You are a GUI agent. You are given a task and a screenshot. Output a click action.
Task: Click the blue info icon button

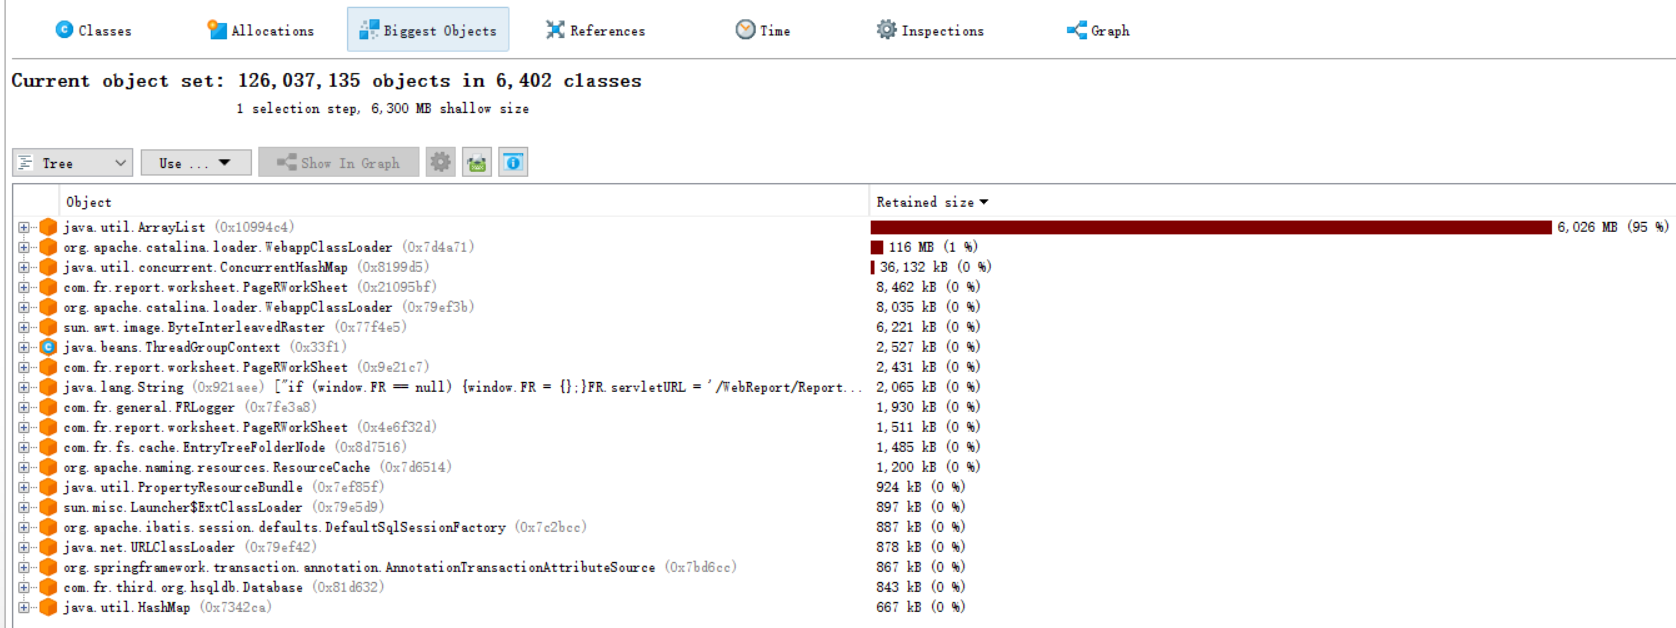coord(513,162)
